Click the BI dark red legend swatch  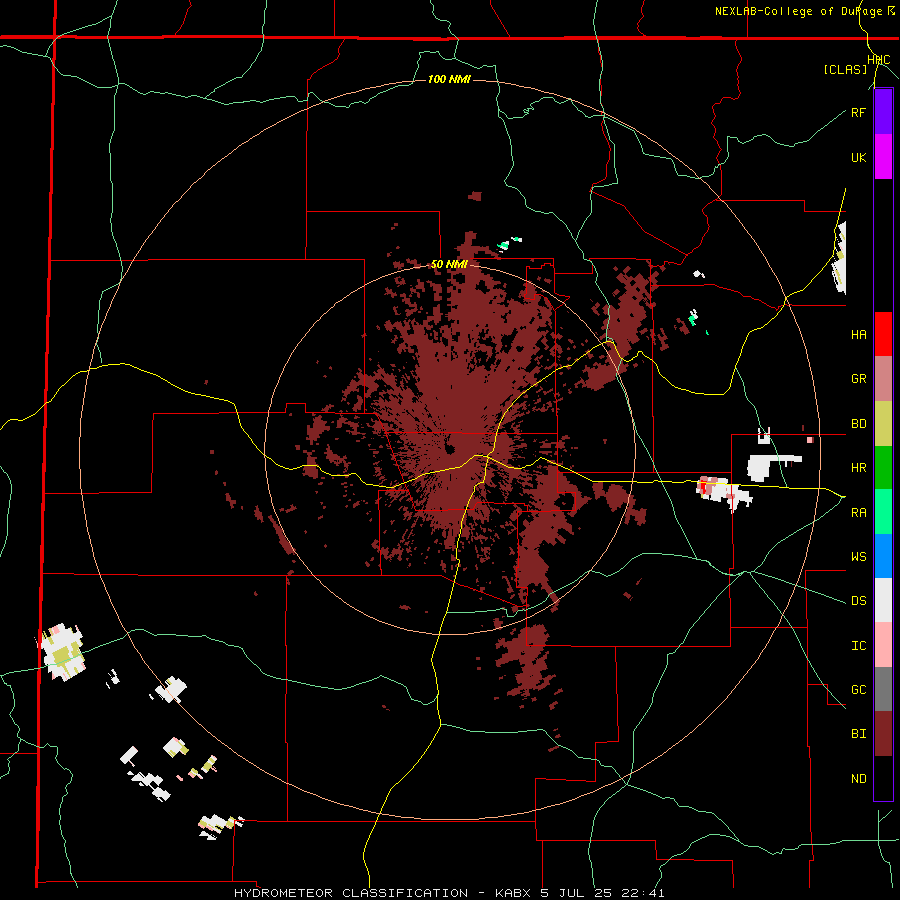point(883,734)
